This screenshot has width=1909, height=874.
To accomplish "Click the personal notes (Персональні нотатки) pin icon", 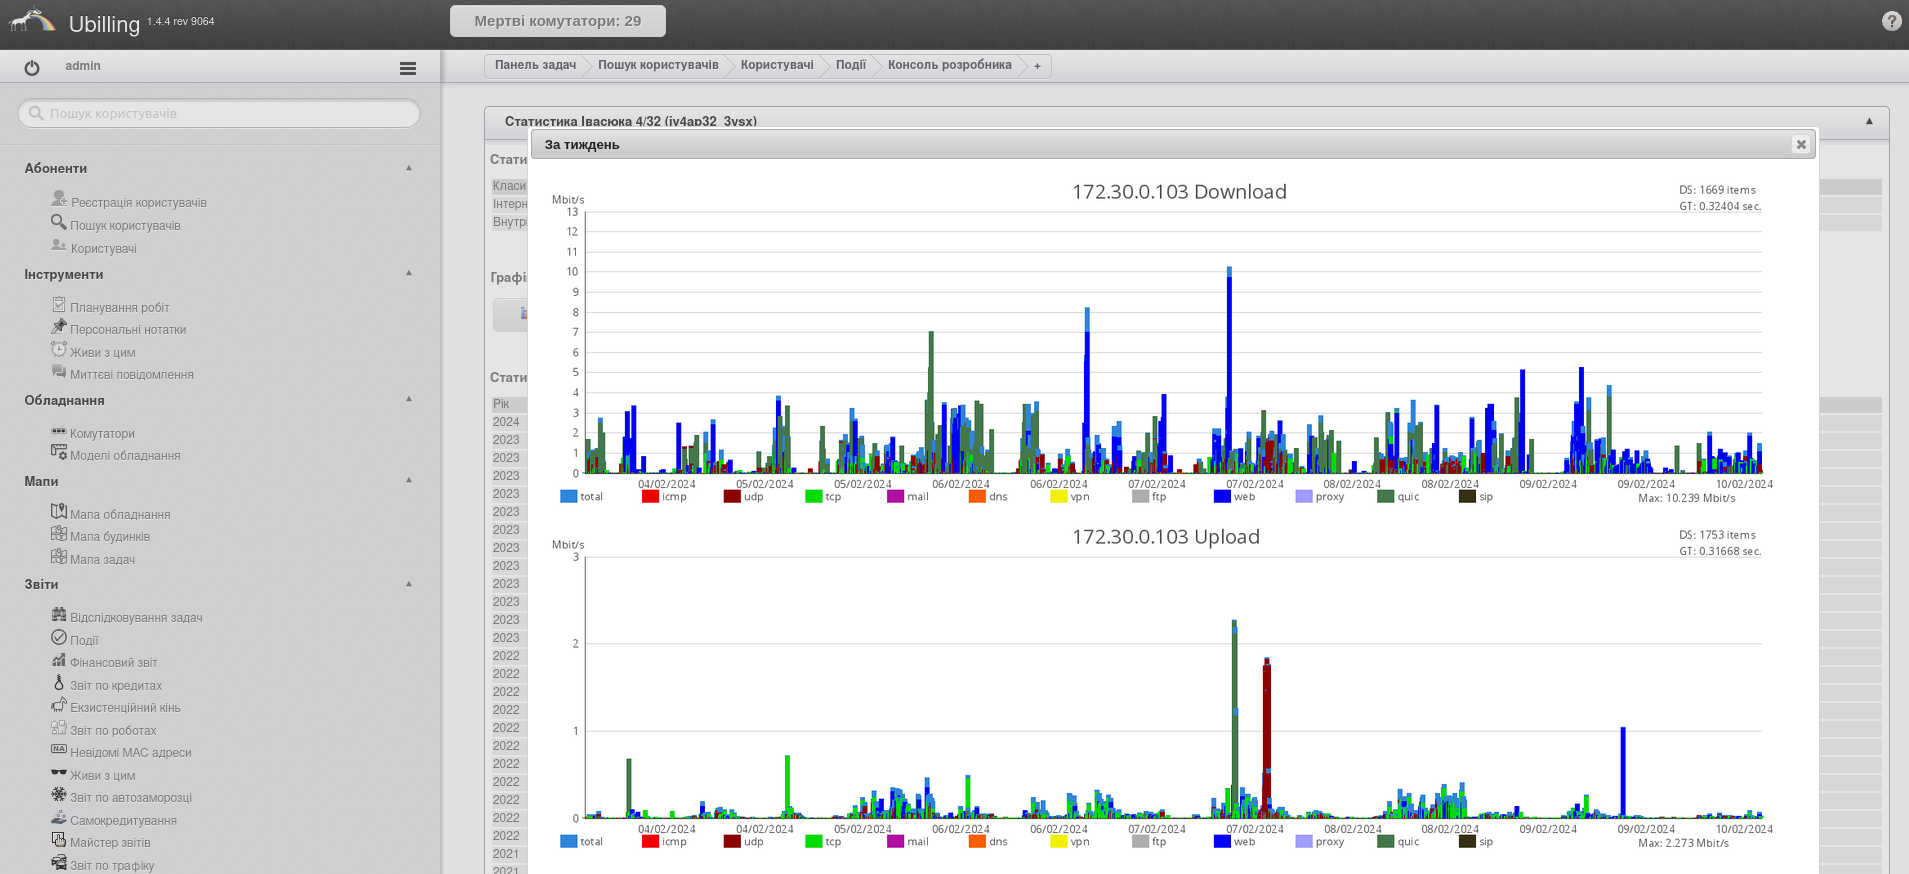I will (59, 327).
